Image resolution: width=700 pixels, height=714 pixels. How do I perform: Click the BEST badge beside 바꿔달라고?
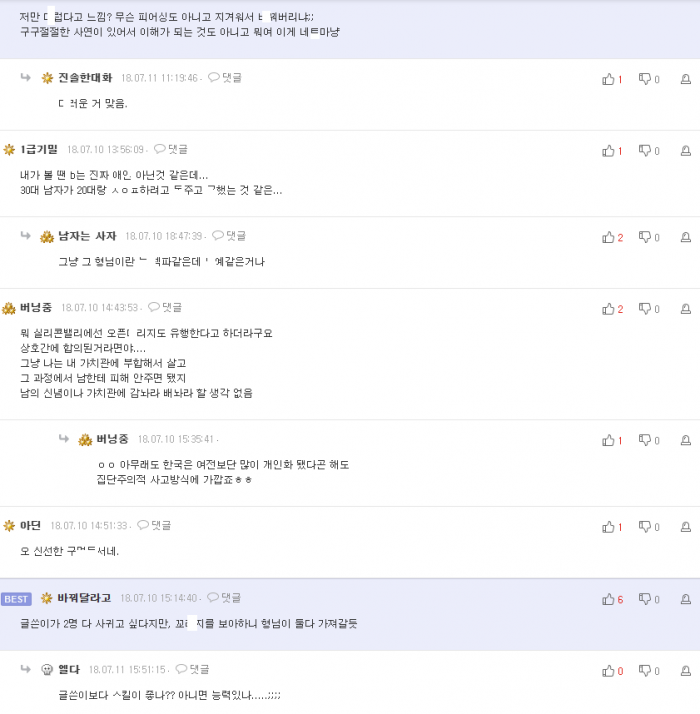(17, 599)
